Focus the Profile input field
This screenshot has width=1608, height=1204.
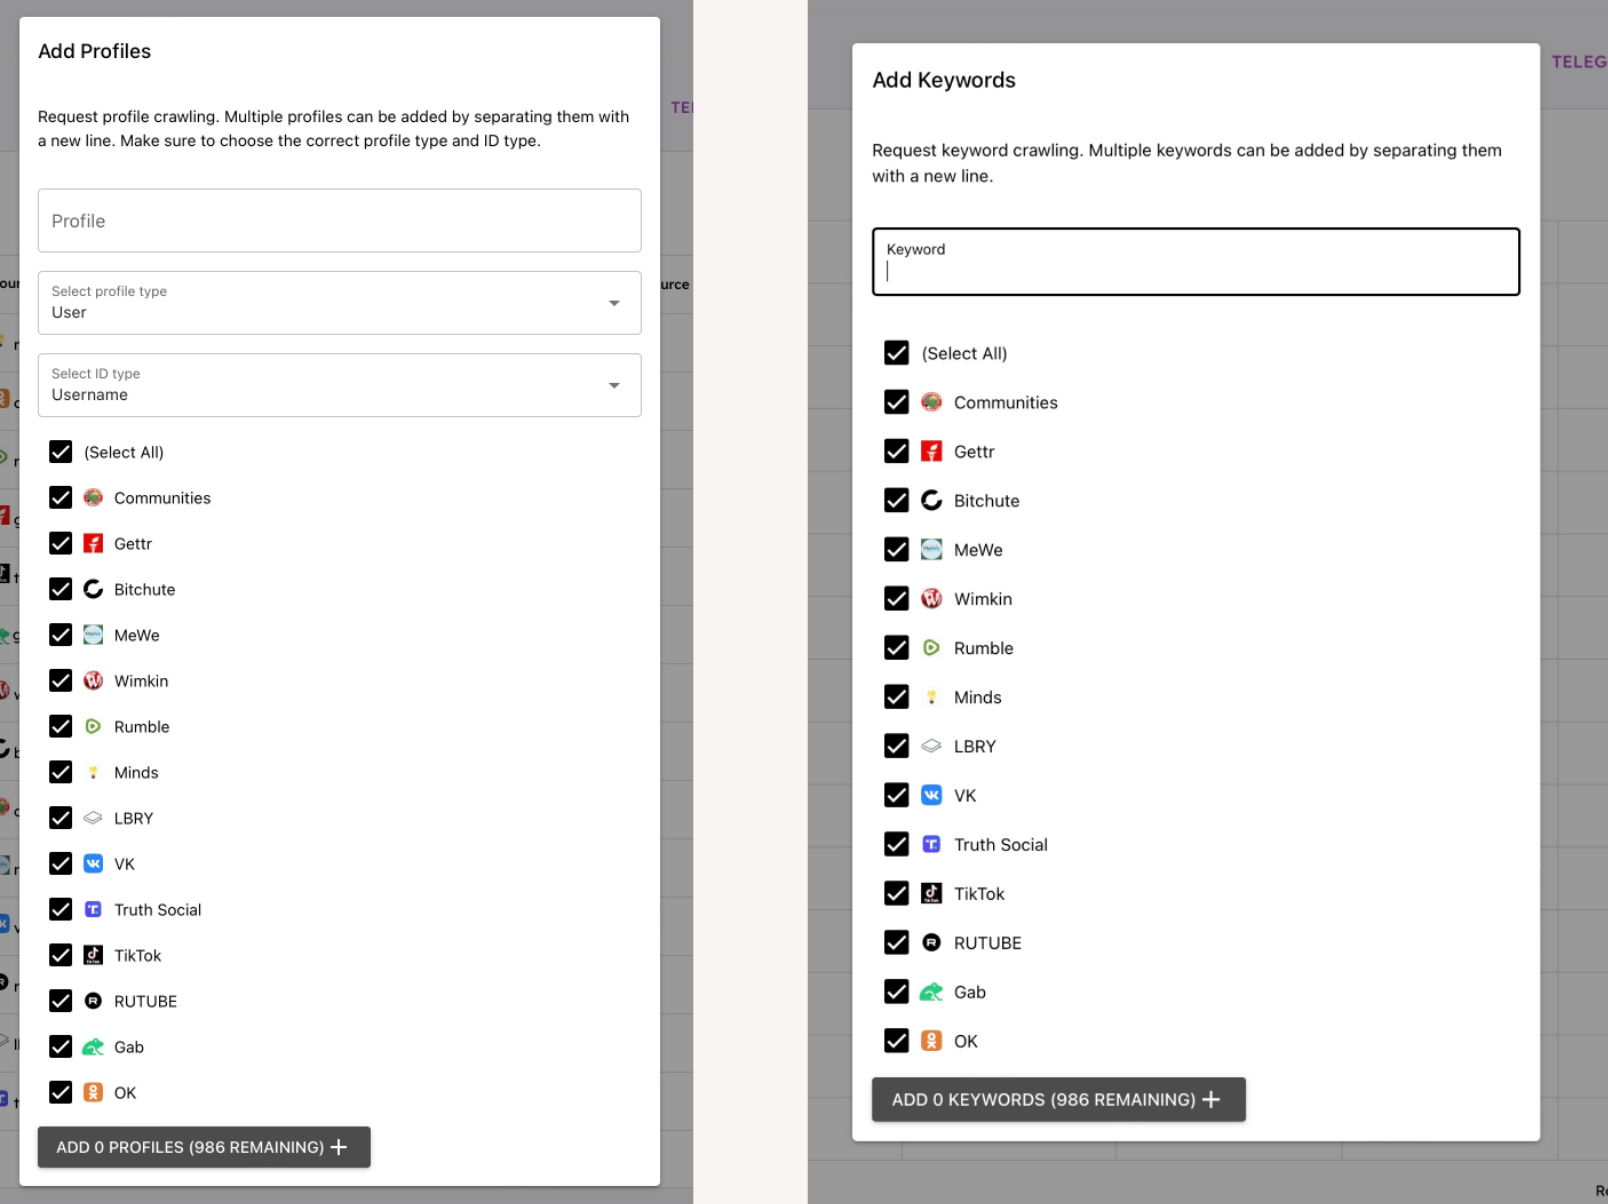coord(339,221)
